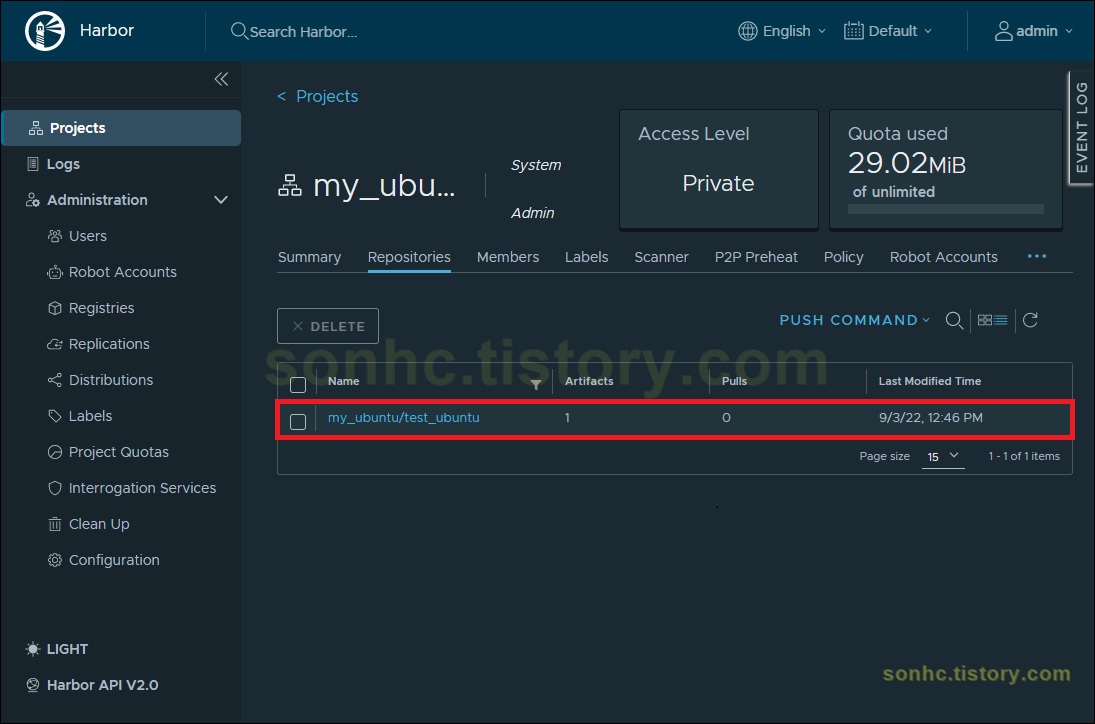1095x724 pixels.
Task: Sort by Last Modified Time header
Action: pyautogui.click(x=929, y=381)
